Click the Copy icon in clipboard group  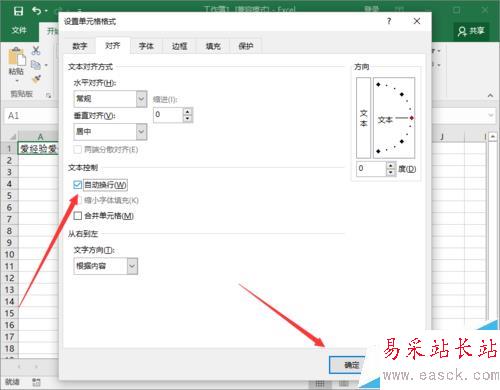[36, 65]
